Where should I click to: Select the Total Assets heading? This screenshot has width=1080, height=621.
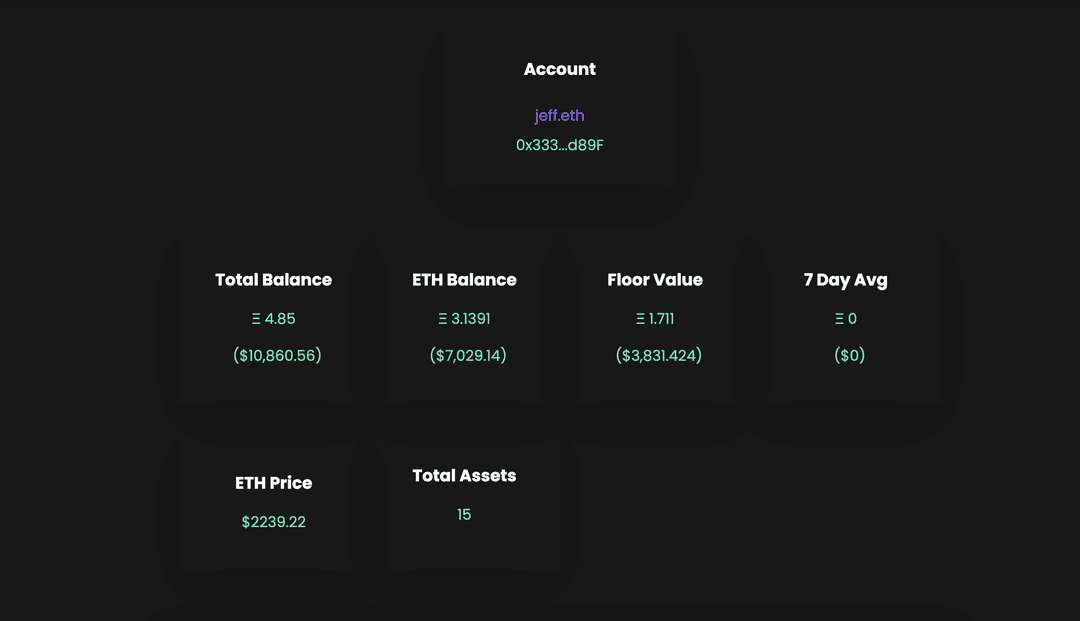click(464, 476)
